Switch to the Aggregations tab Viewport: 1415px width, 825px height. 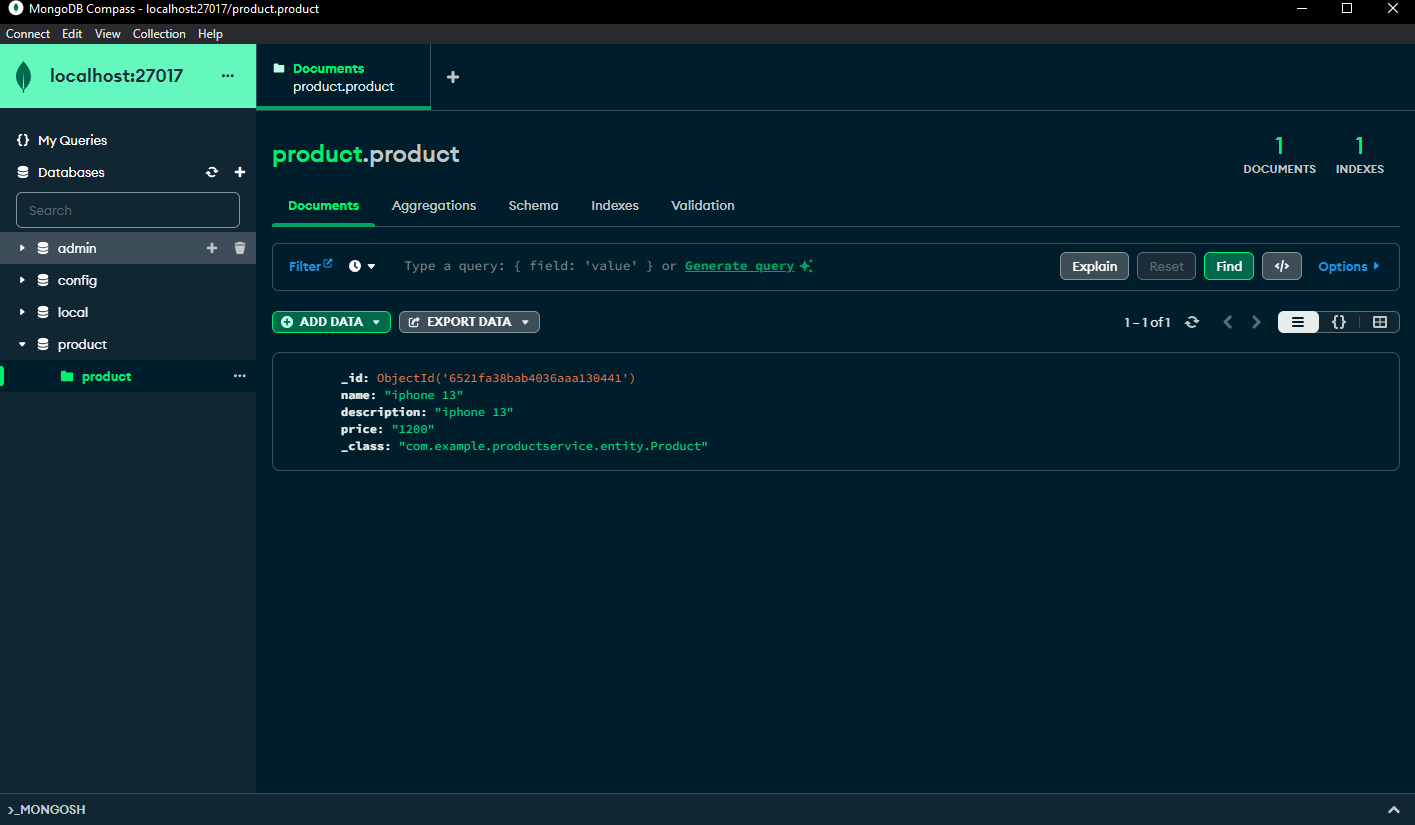(434, 205)
